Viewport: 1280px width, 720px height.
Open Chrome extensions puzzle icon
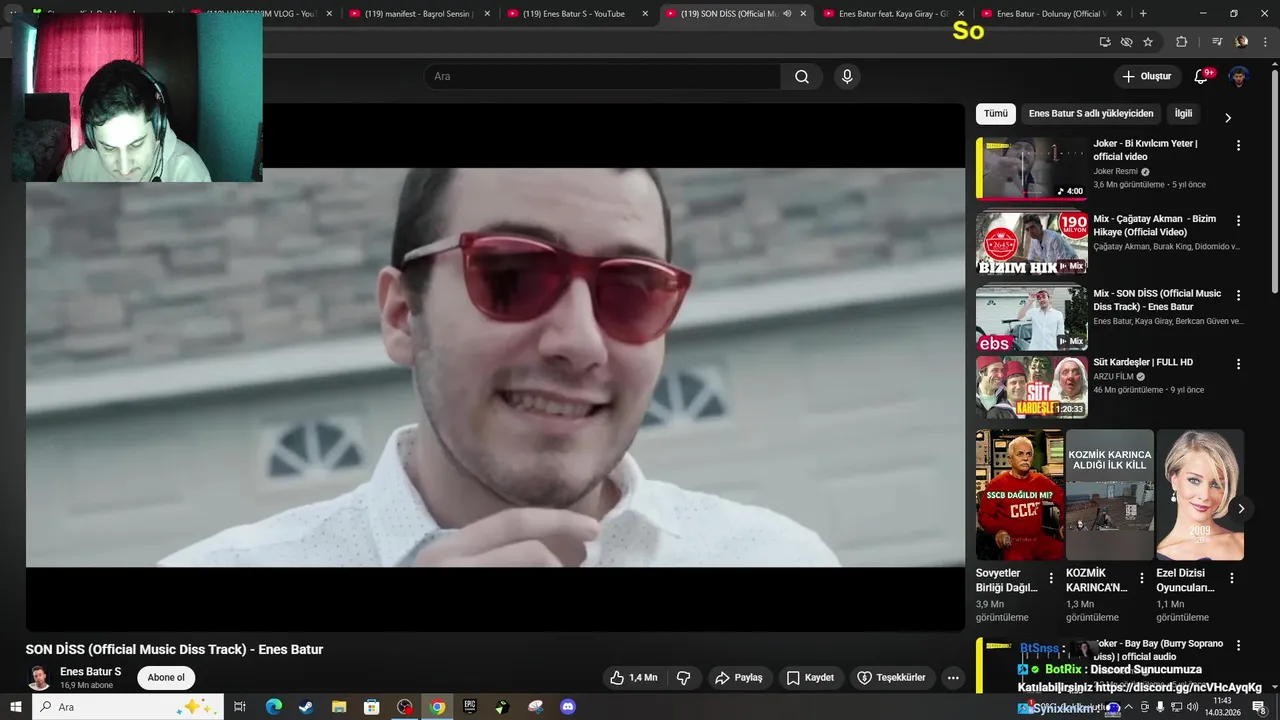point(1182,42)
